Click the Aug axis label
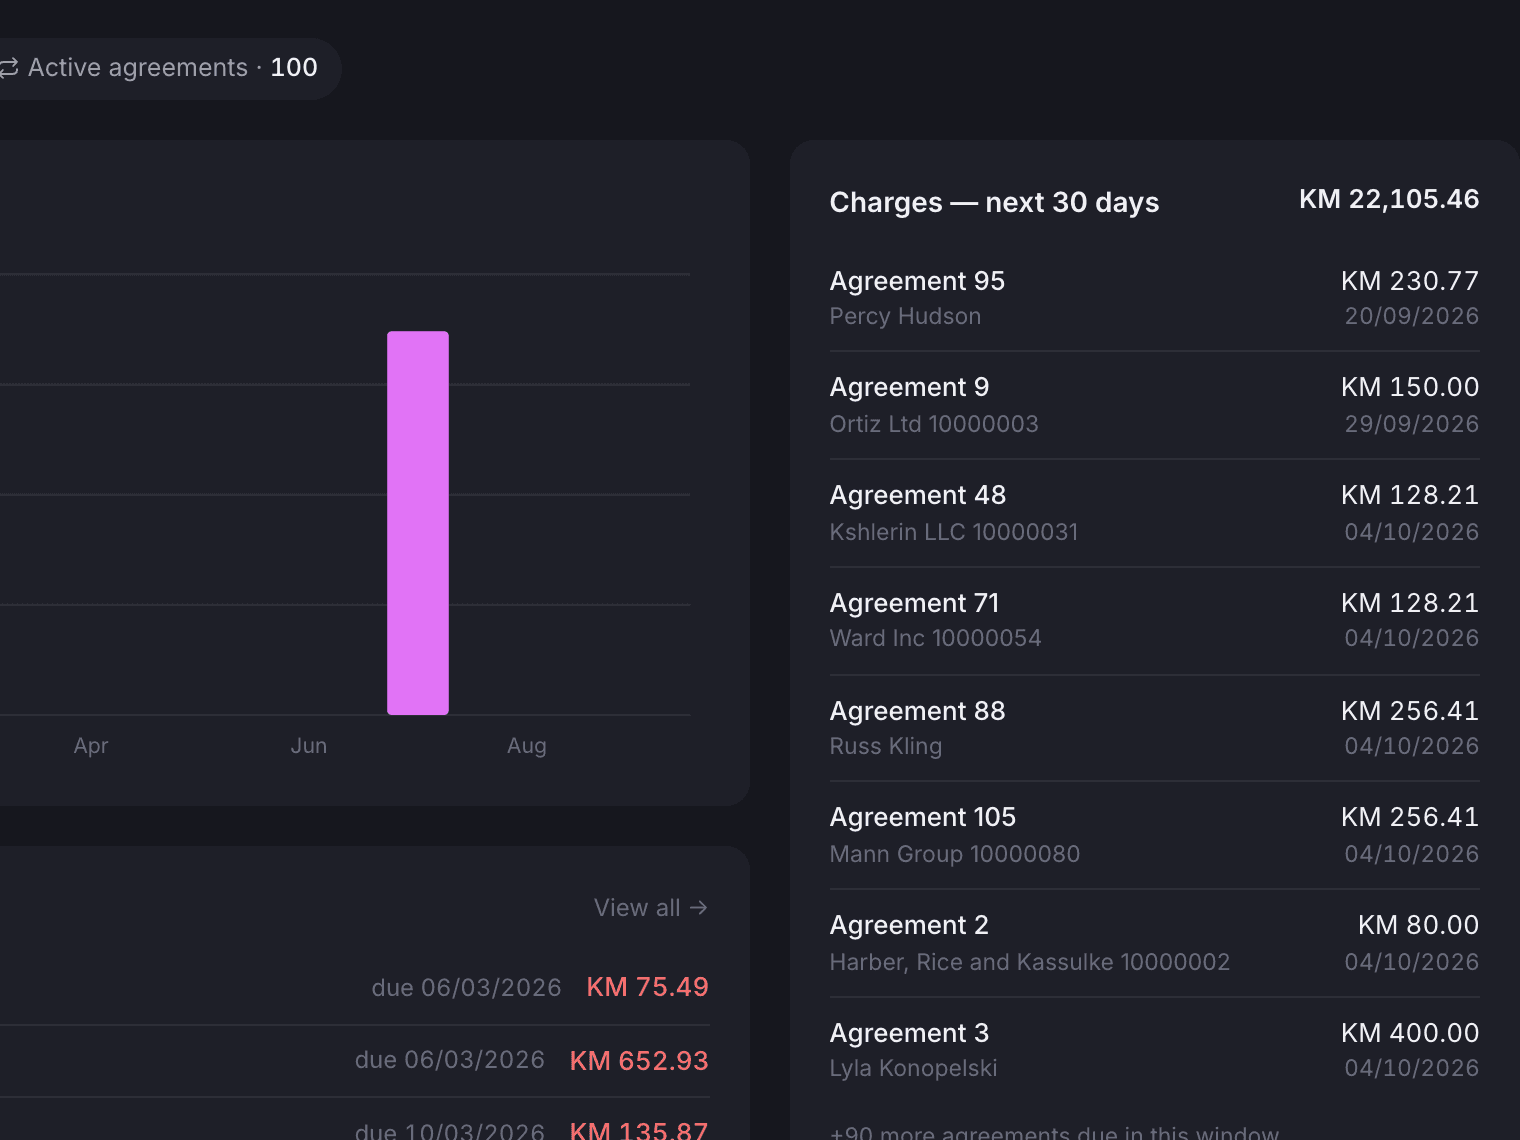This screenshot has width=1520, height=1140. [527, 746]
